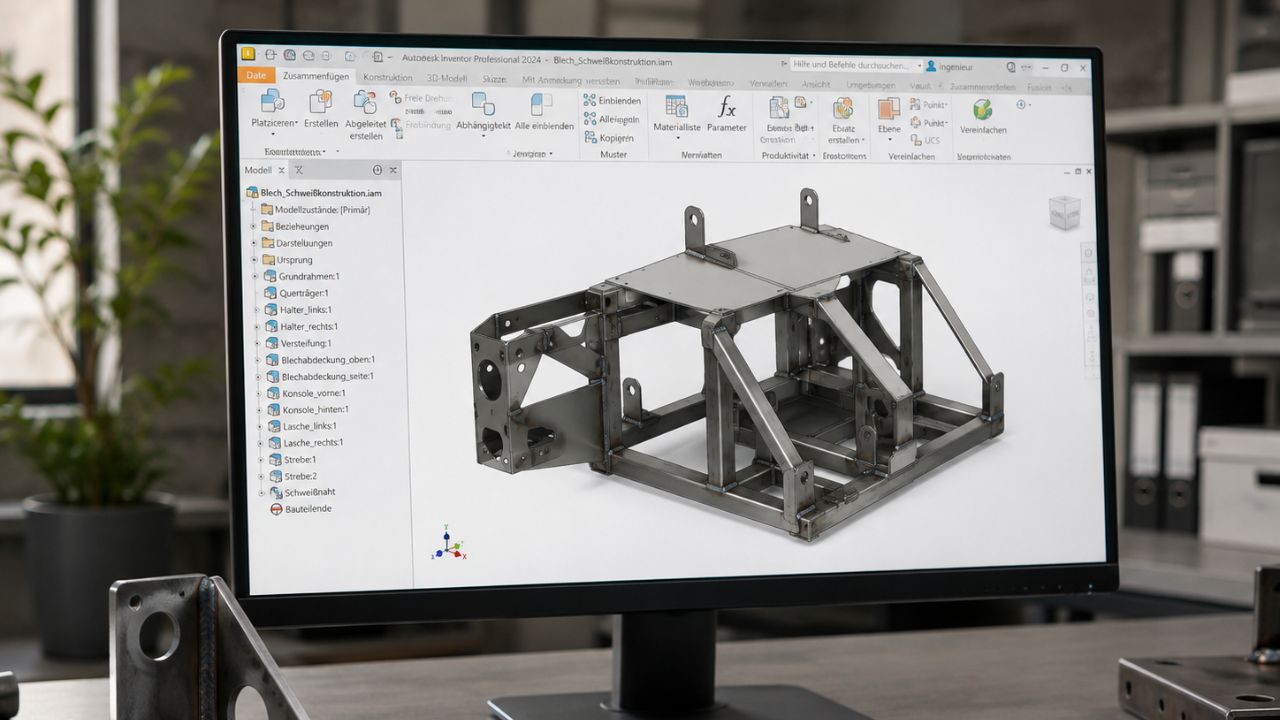Click the Hilfe und Befehle search field
Screen dimensions: 1280x720
(x=854, y=65)
